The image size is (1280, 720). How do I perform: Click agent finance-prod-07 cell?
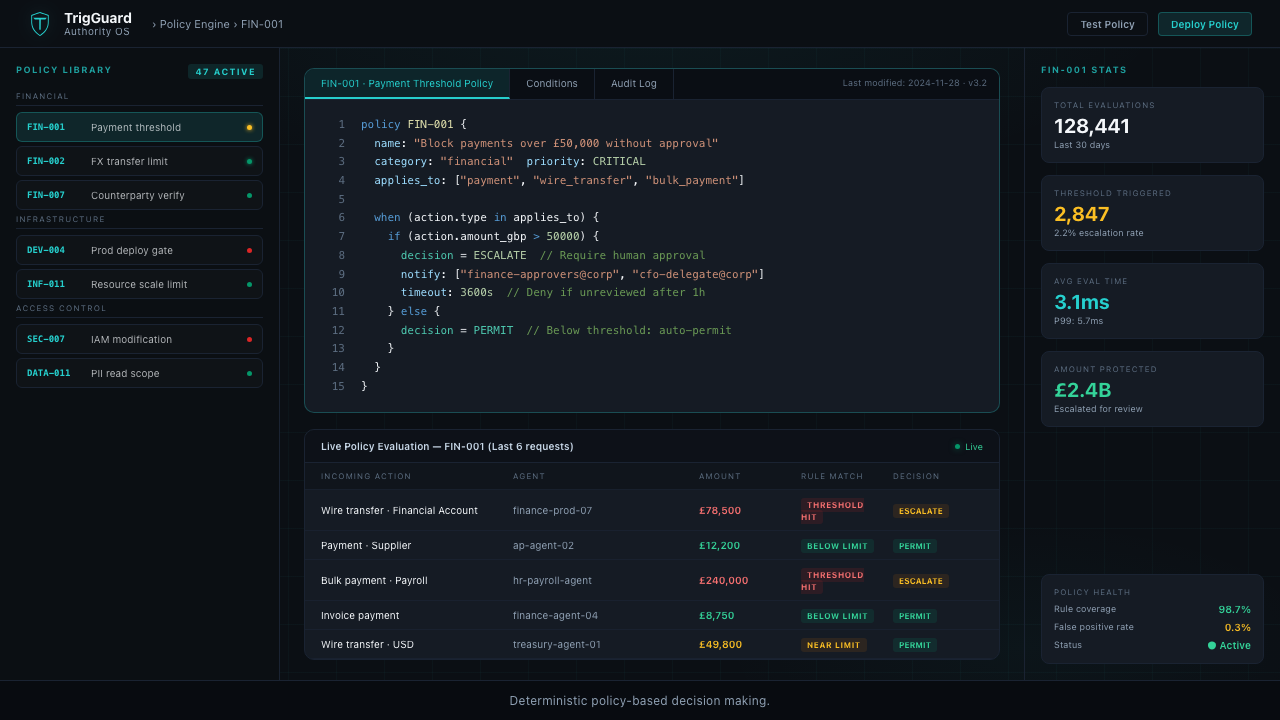[x=552, y=510]
